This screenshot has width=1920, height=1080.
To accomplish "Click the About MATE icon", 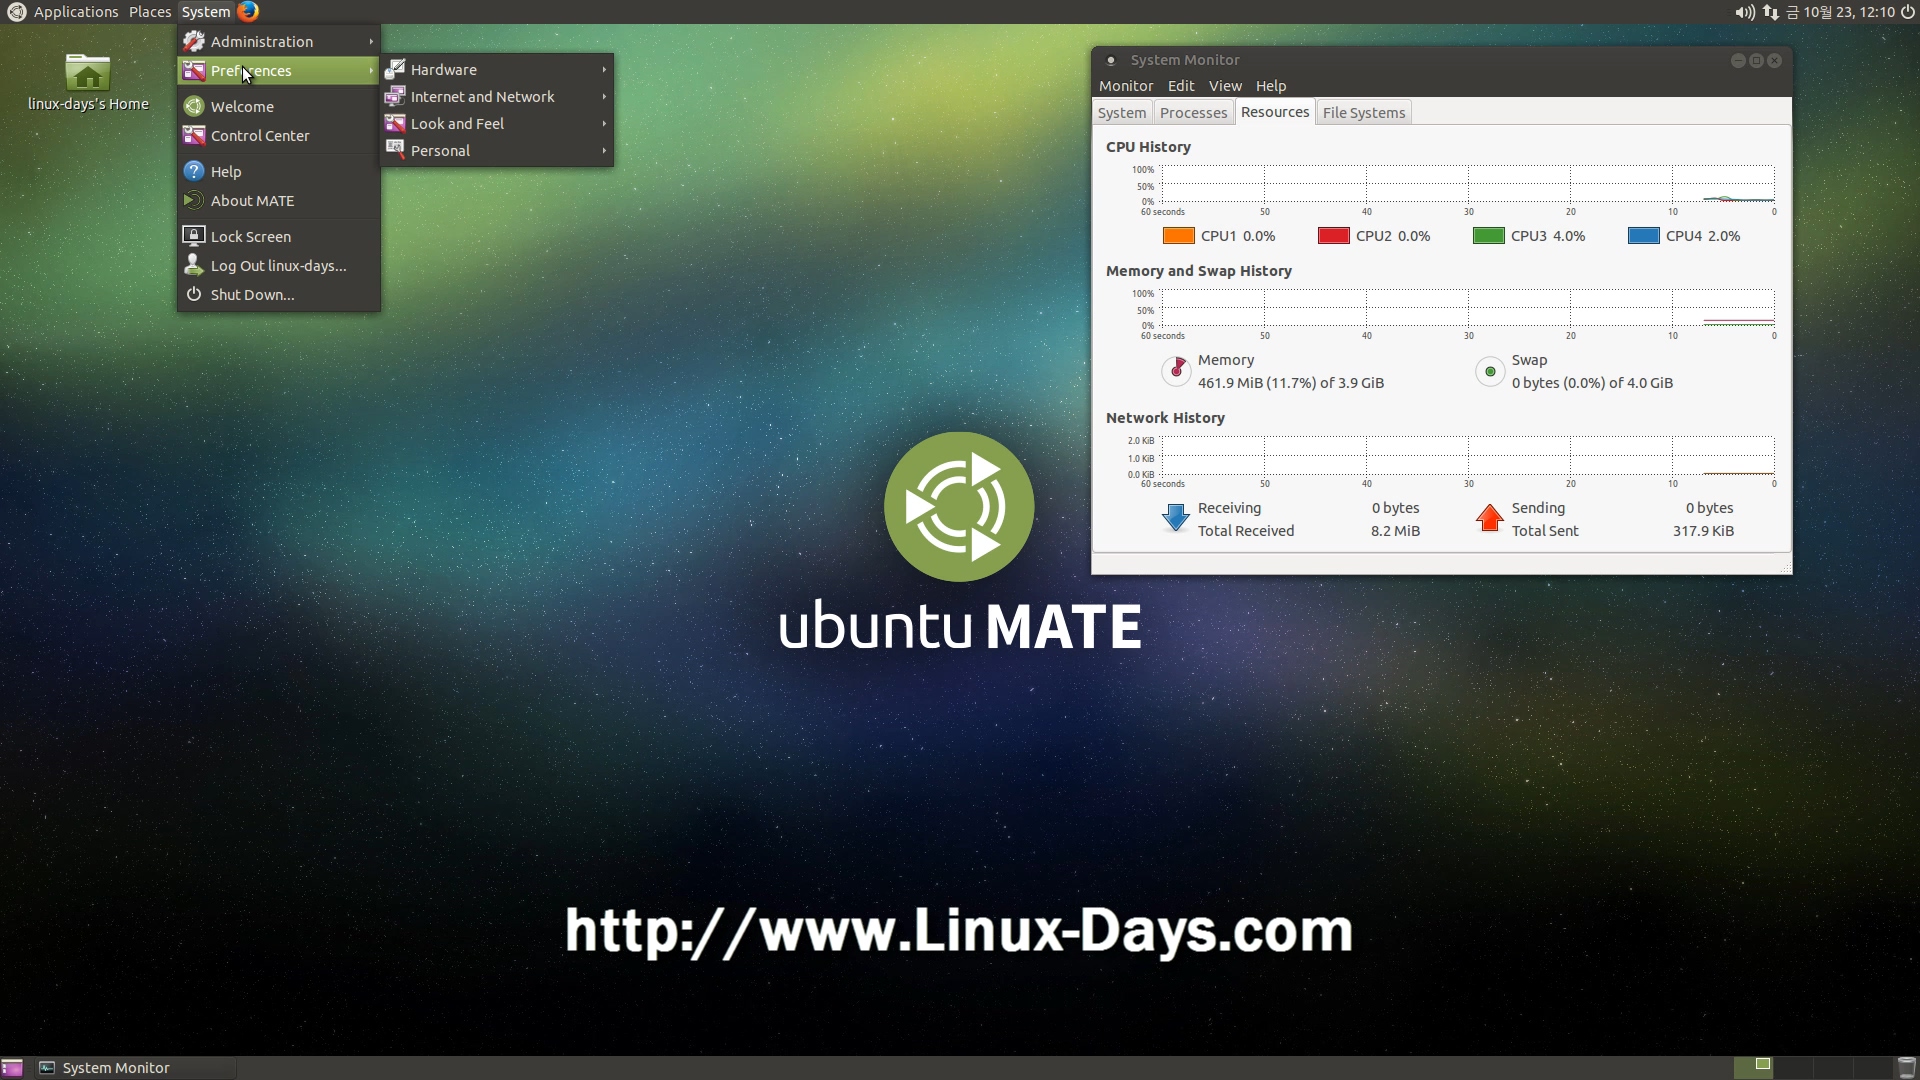I will tap(194, 200).
